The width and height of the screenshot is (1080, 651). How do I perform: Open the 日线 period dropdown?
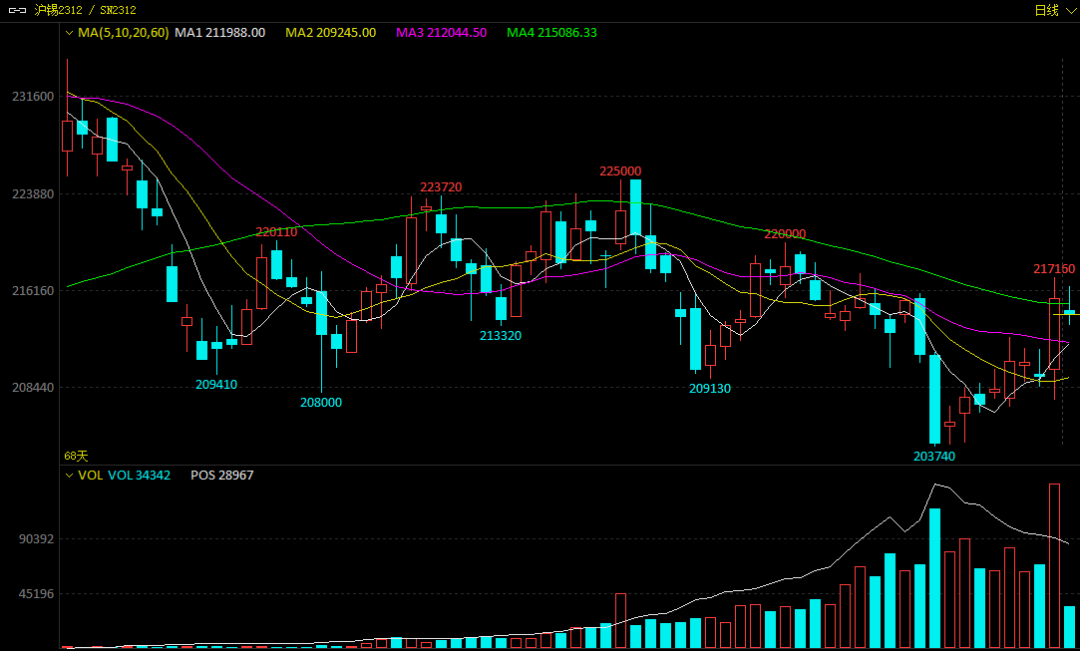(1054, 10)
